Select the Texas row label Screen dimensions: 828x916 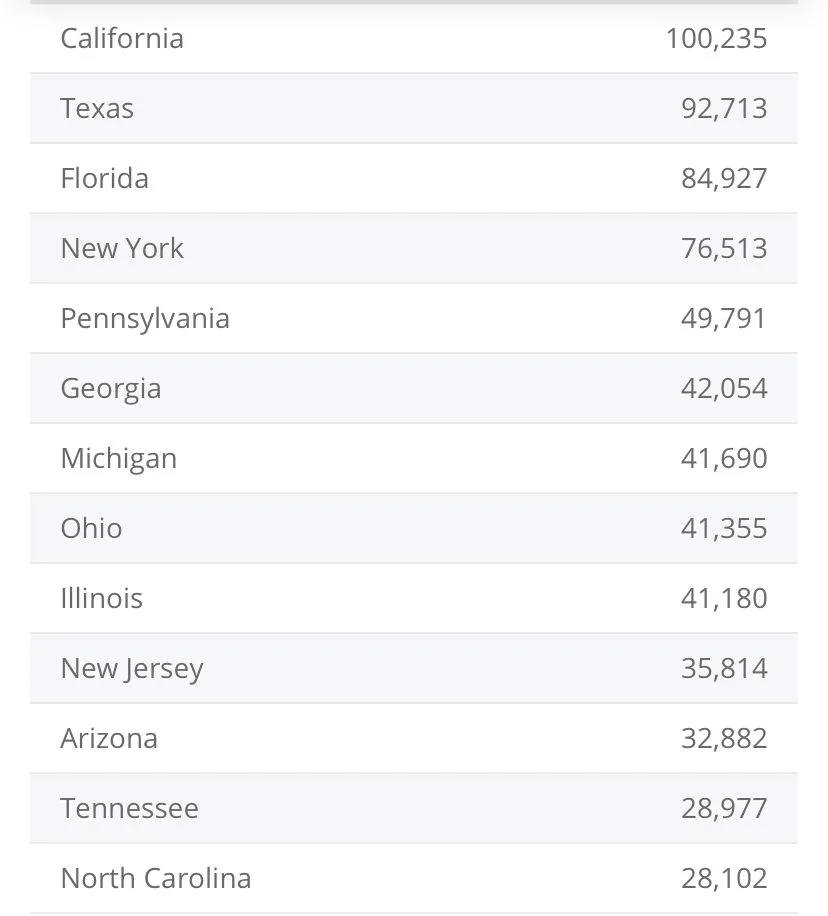pos(97,109)
